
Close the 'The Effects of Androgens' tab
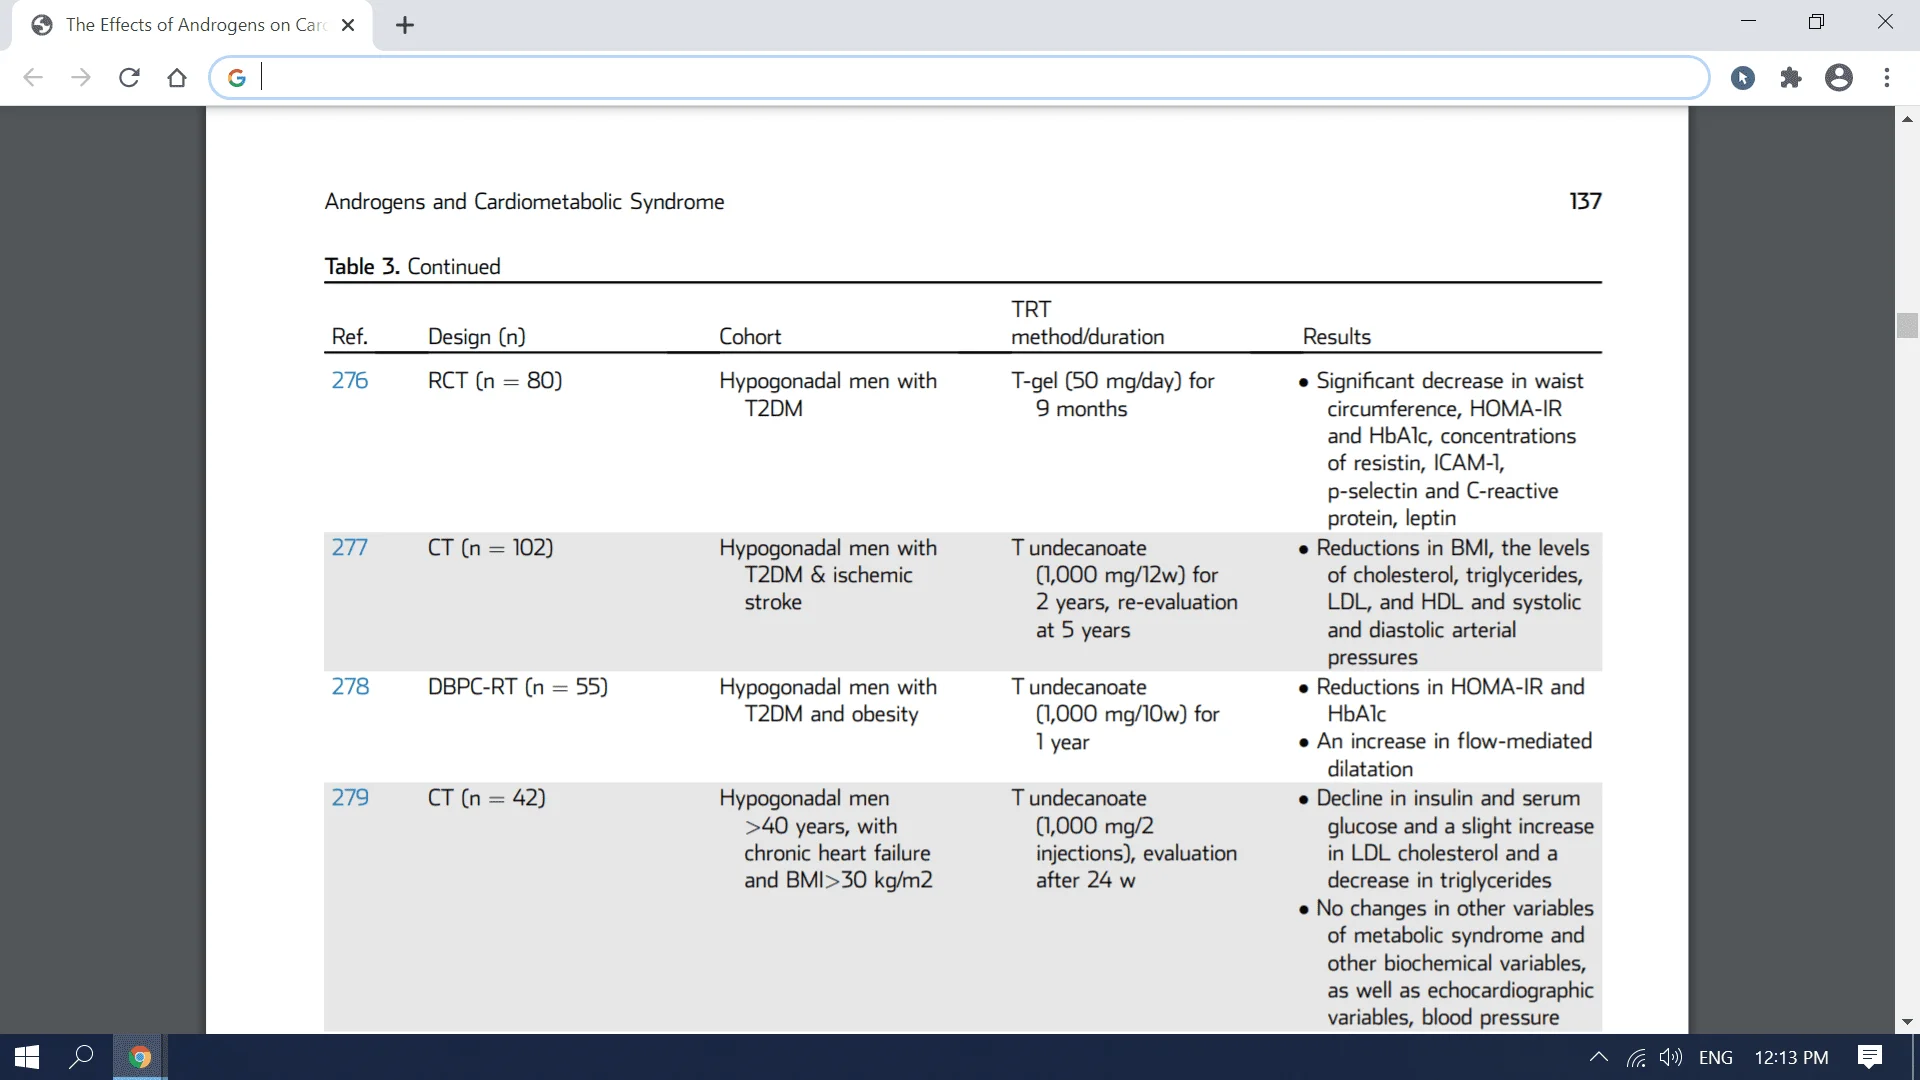coord(348,25)
